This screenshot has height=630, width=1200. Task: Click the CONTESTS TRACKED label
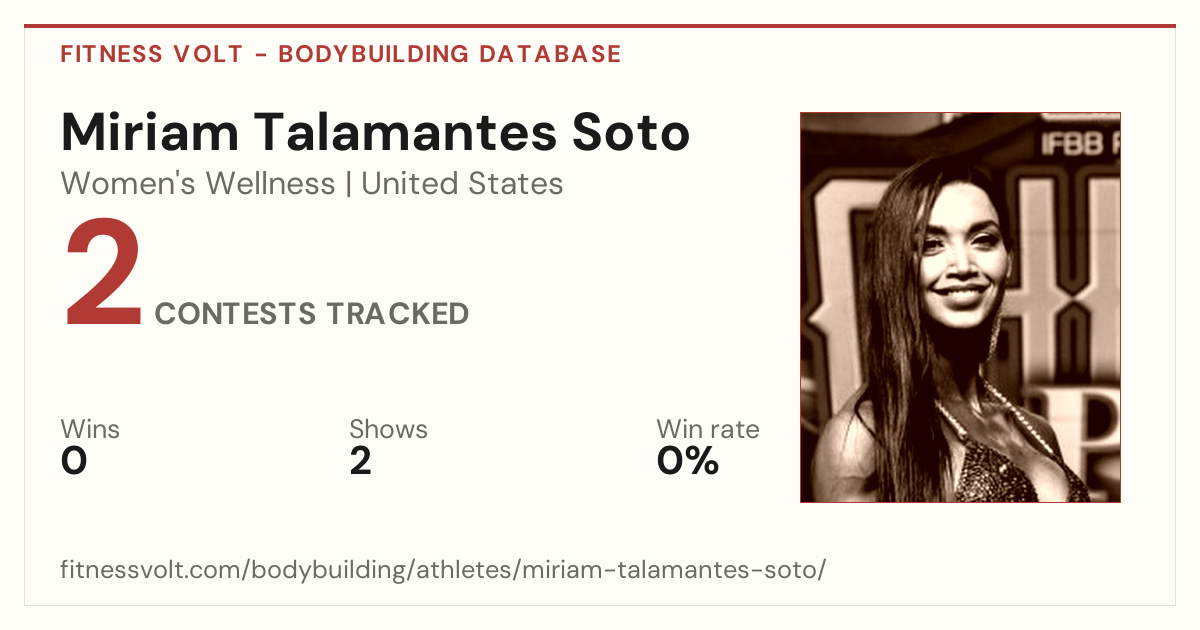(x=312, y=314)
